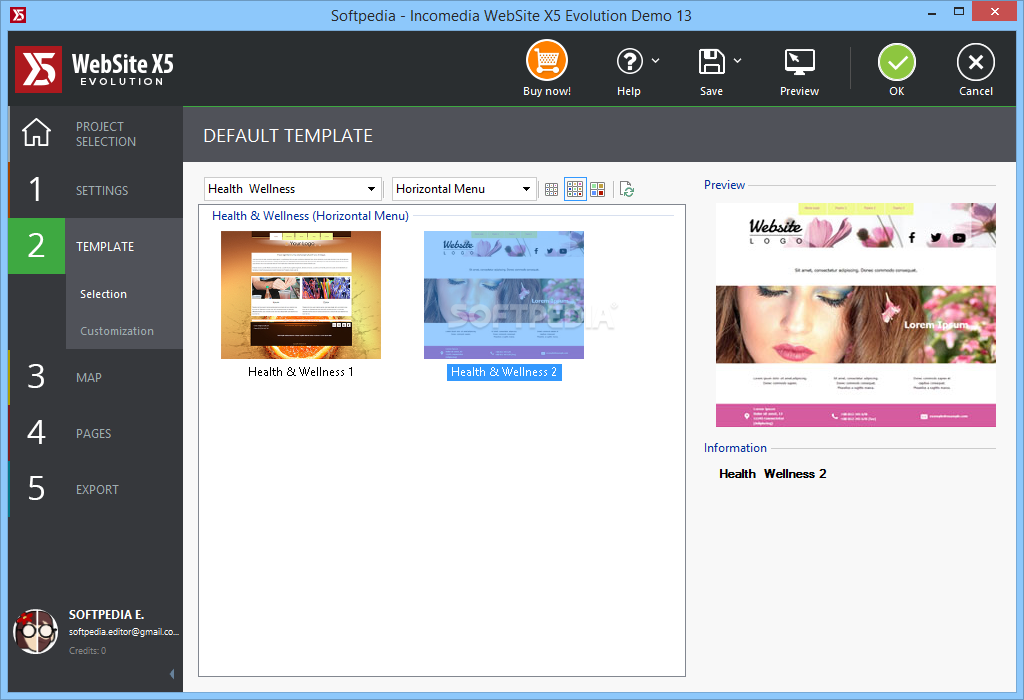The height and width of the screenshot is (700, 1024).
Task: Close the WebSite X5 window
Action: 995,11
